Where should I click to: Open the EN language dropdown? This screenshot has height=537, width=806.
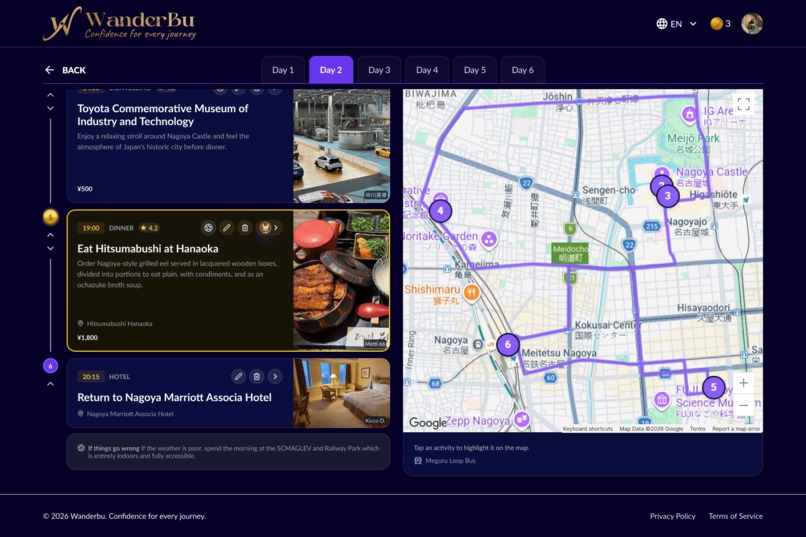(676, 24)
